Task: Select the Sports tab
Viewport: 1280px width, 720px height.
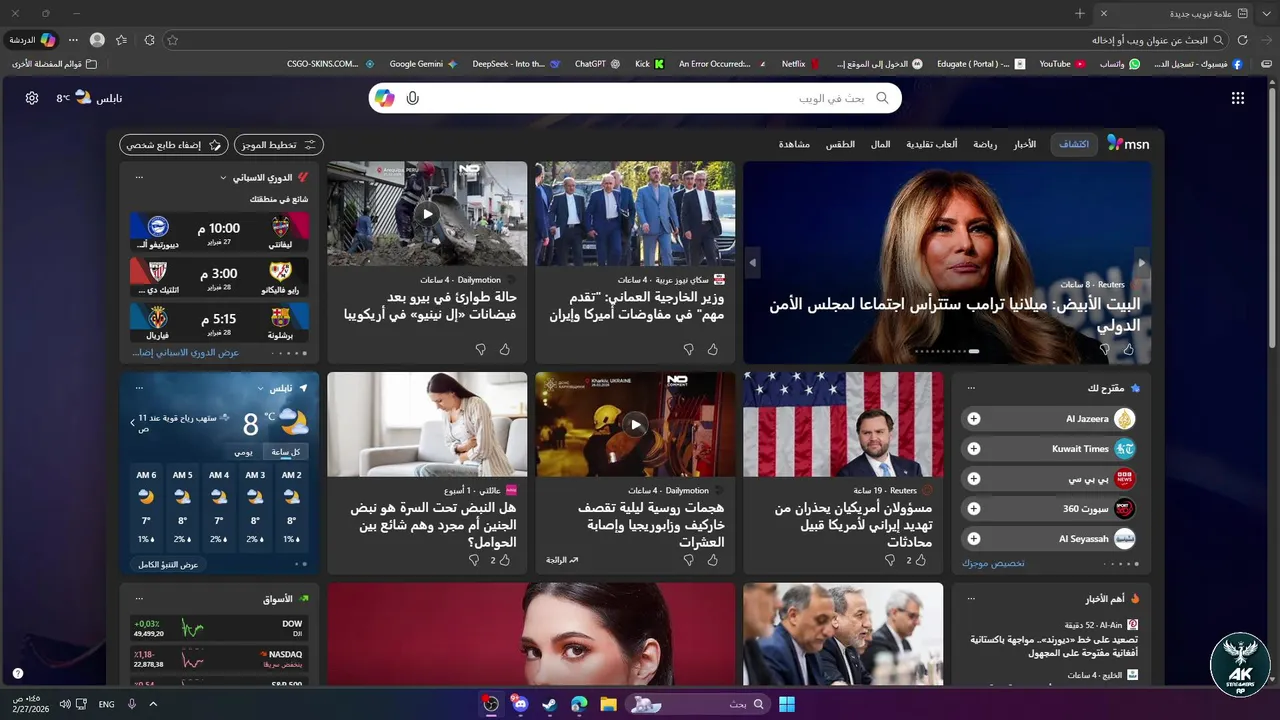Action: tap(985, 145)
